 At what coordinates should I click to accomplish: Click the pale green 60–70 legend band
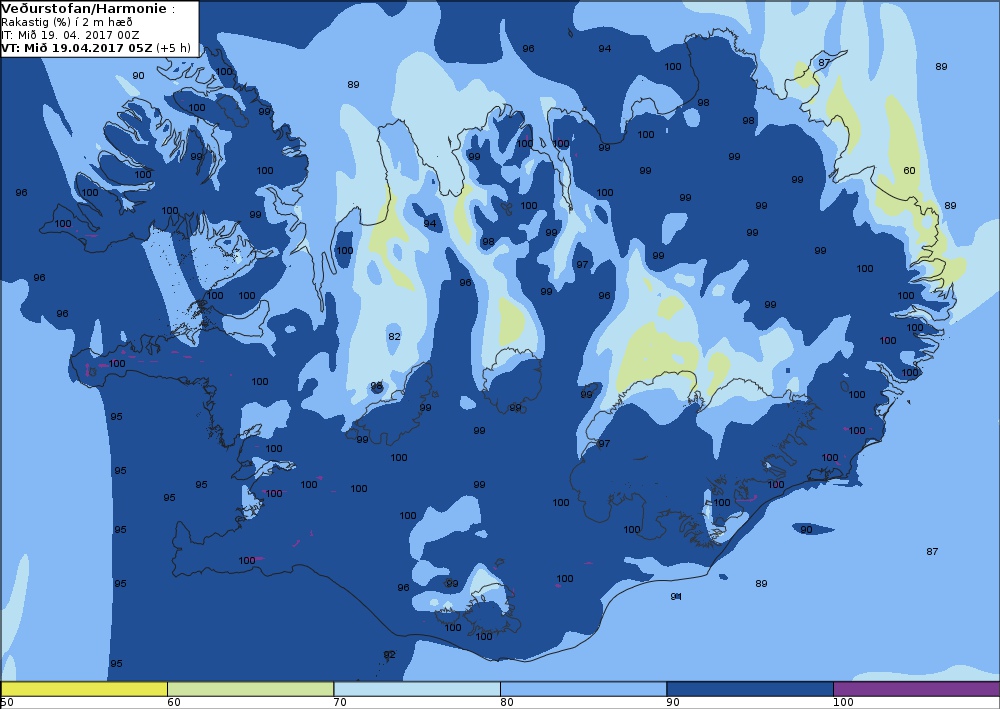coord(250,689)
